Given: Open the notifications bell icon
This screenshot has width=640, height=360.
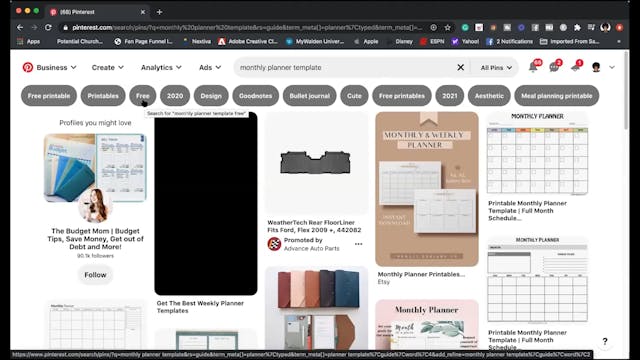Looking at the screenshot, I should 533,67.
